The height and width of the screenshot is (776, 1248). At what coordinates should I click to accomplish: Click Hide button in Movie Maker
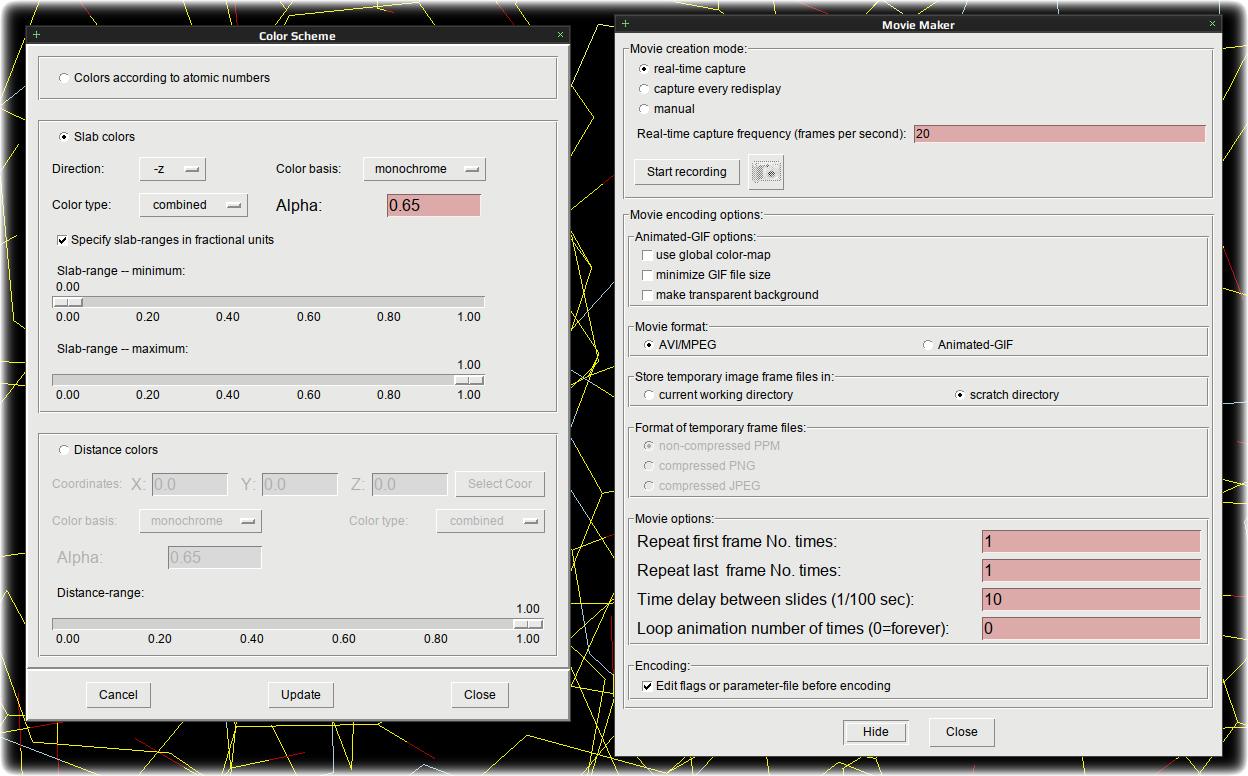pos(876,732)
